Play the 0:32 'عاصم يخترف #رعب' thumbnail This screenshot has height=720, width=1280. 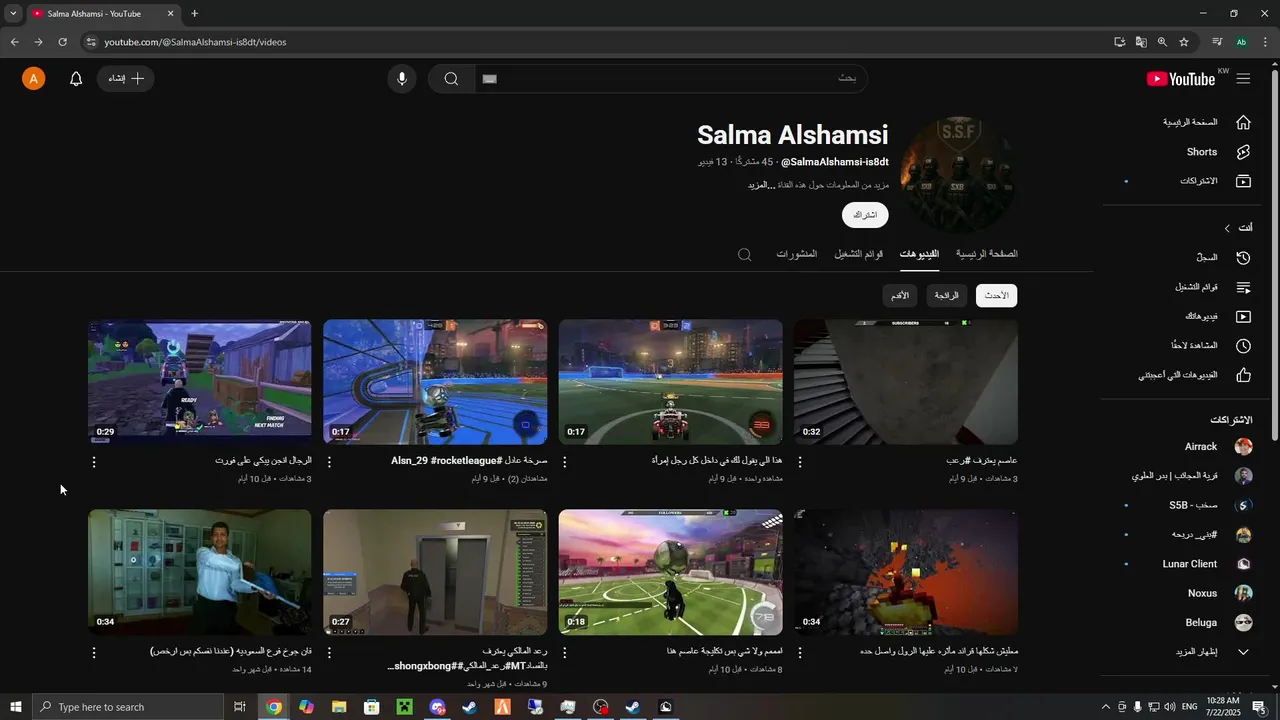[906, 382]
